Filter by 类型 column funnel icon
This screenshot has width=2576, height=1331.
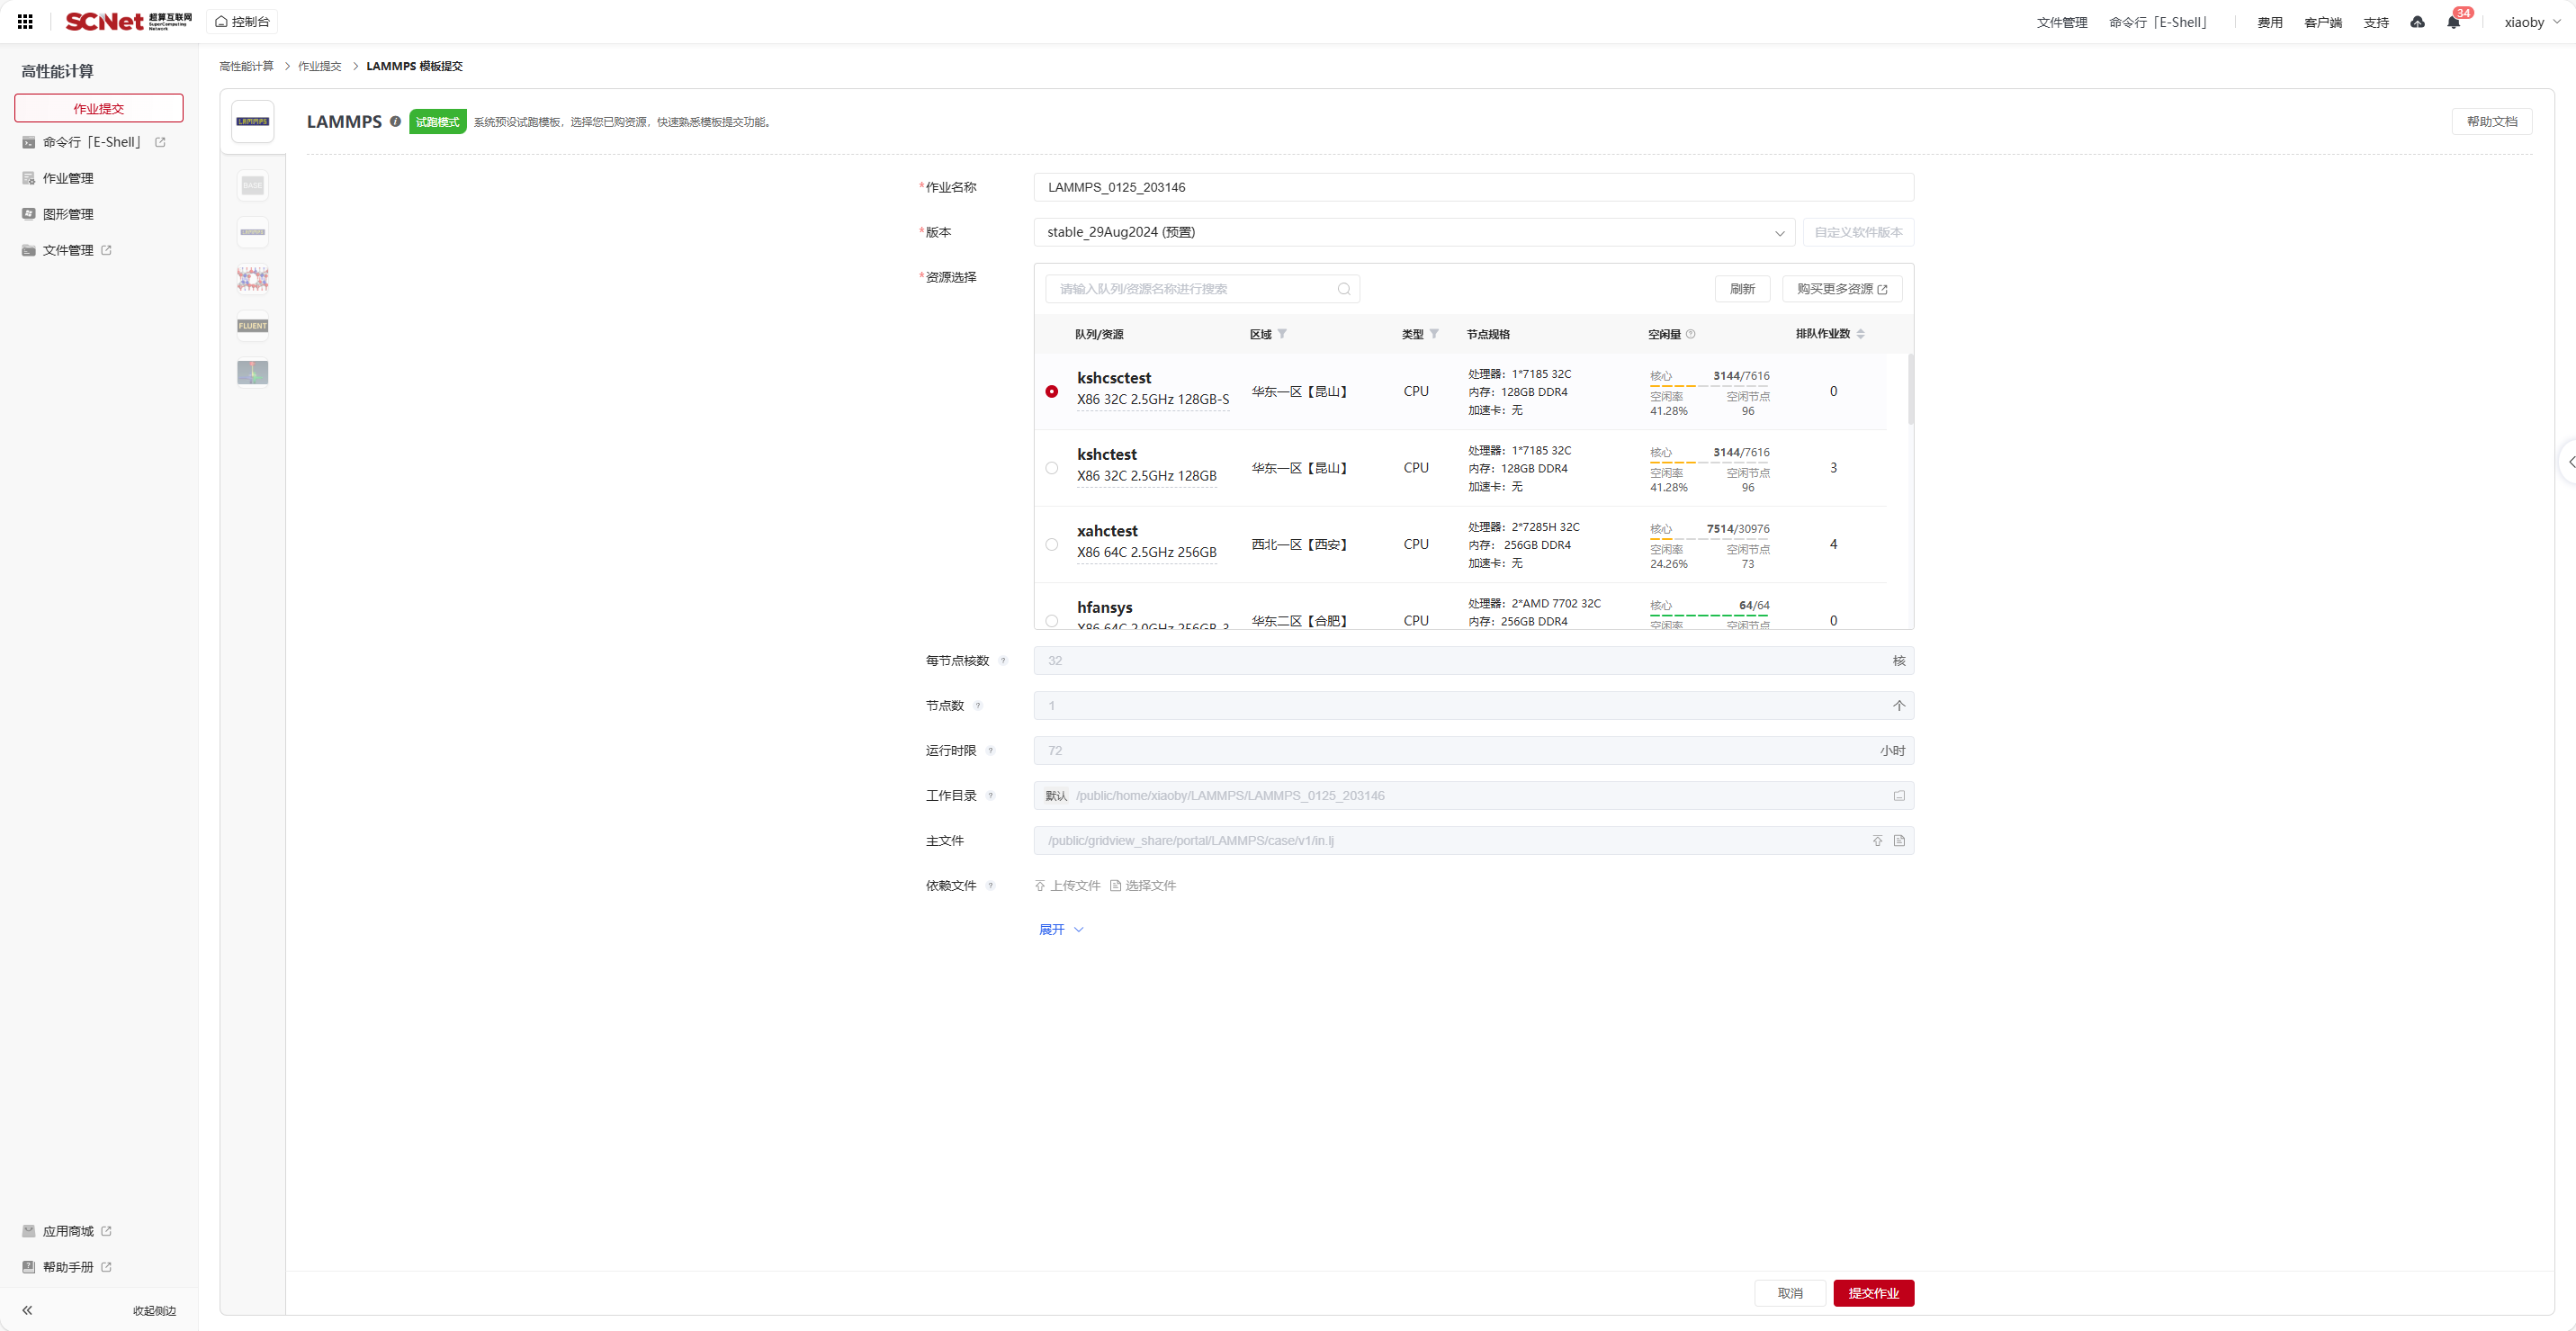[1434, 333]
